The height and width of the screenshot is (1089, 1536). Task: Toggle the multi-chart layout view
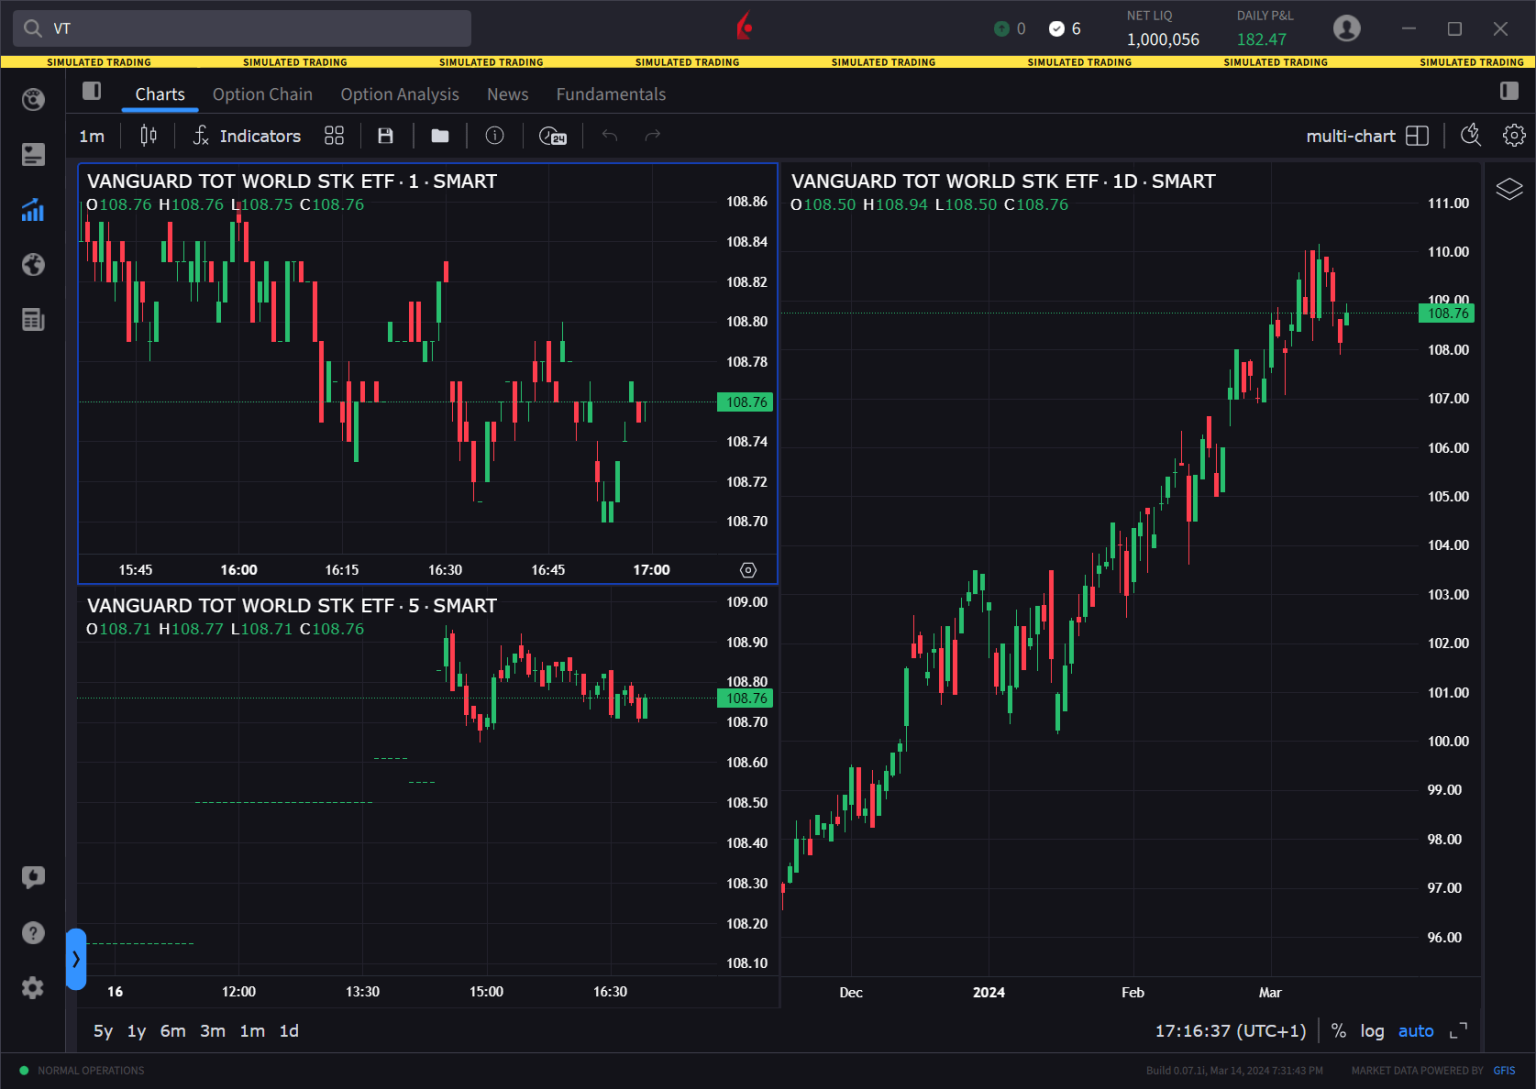1417,135
